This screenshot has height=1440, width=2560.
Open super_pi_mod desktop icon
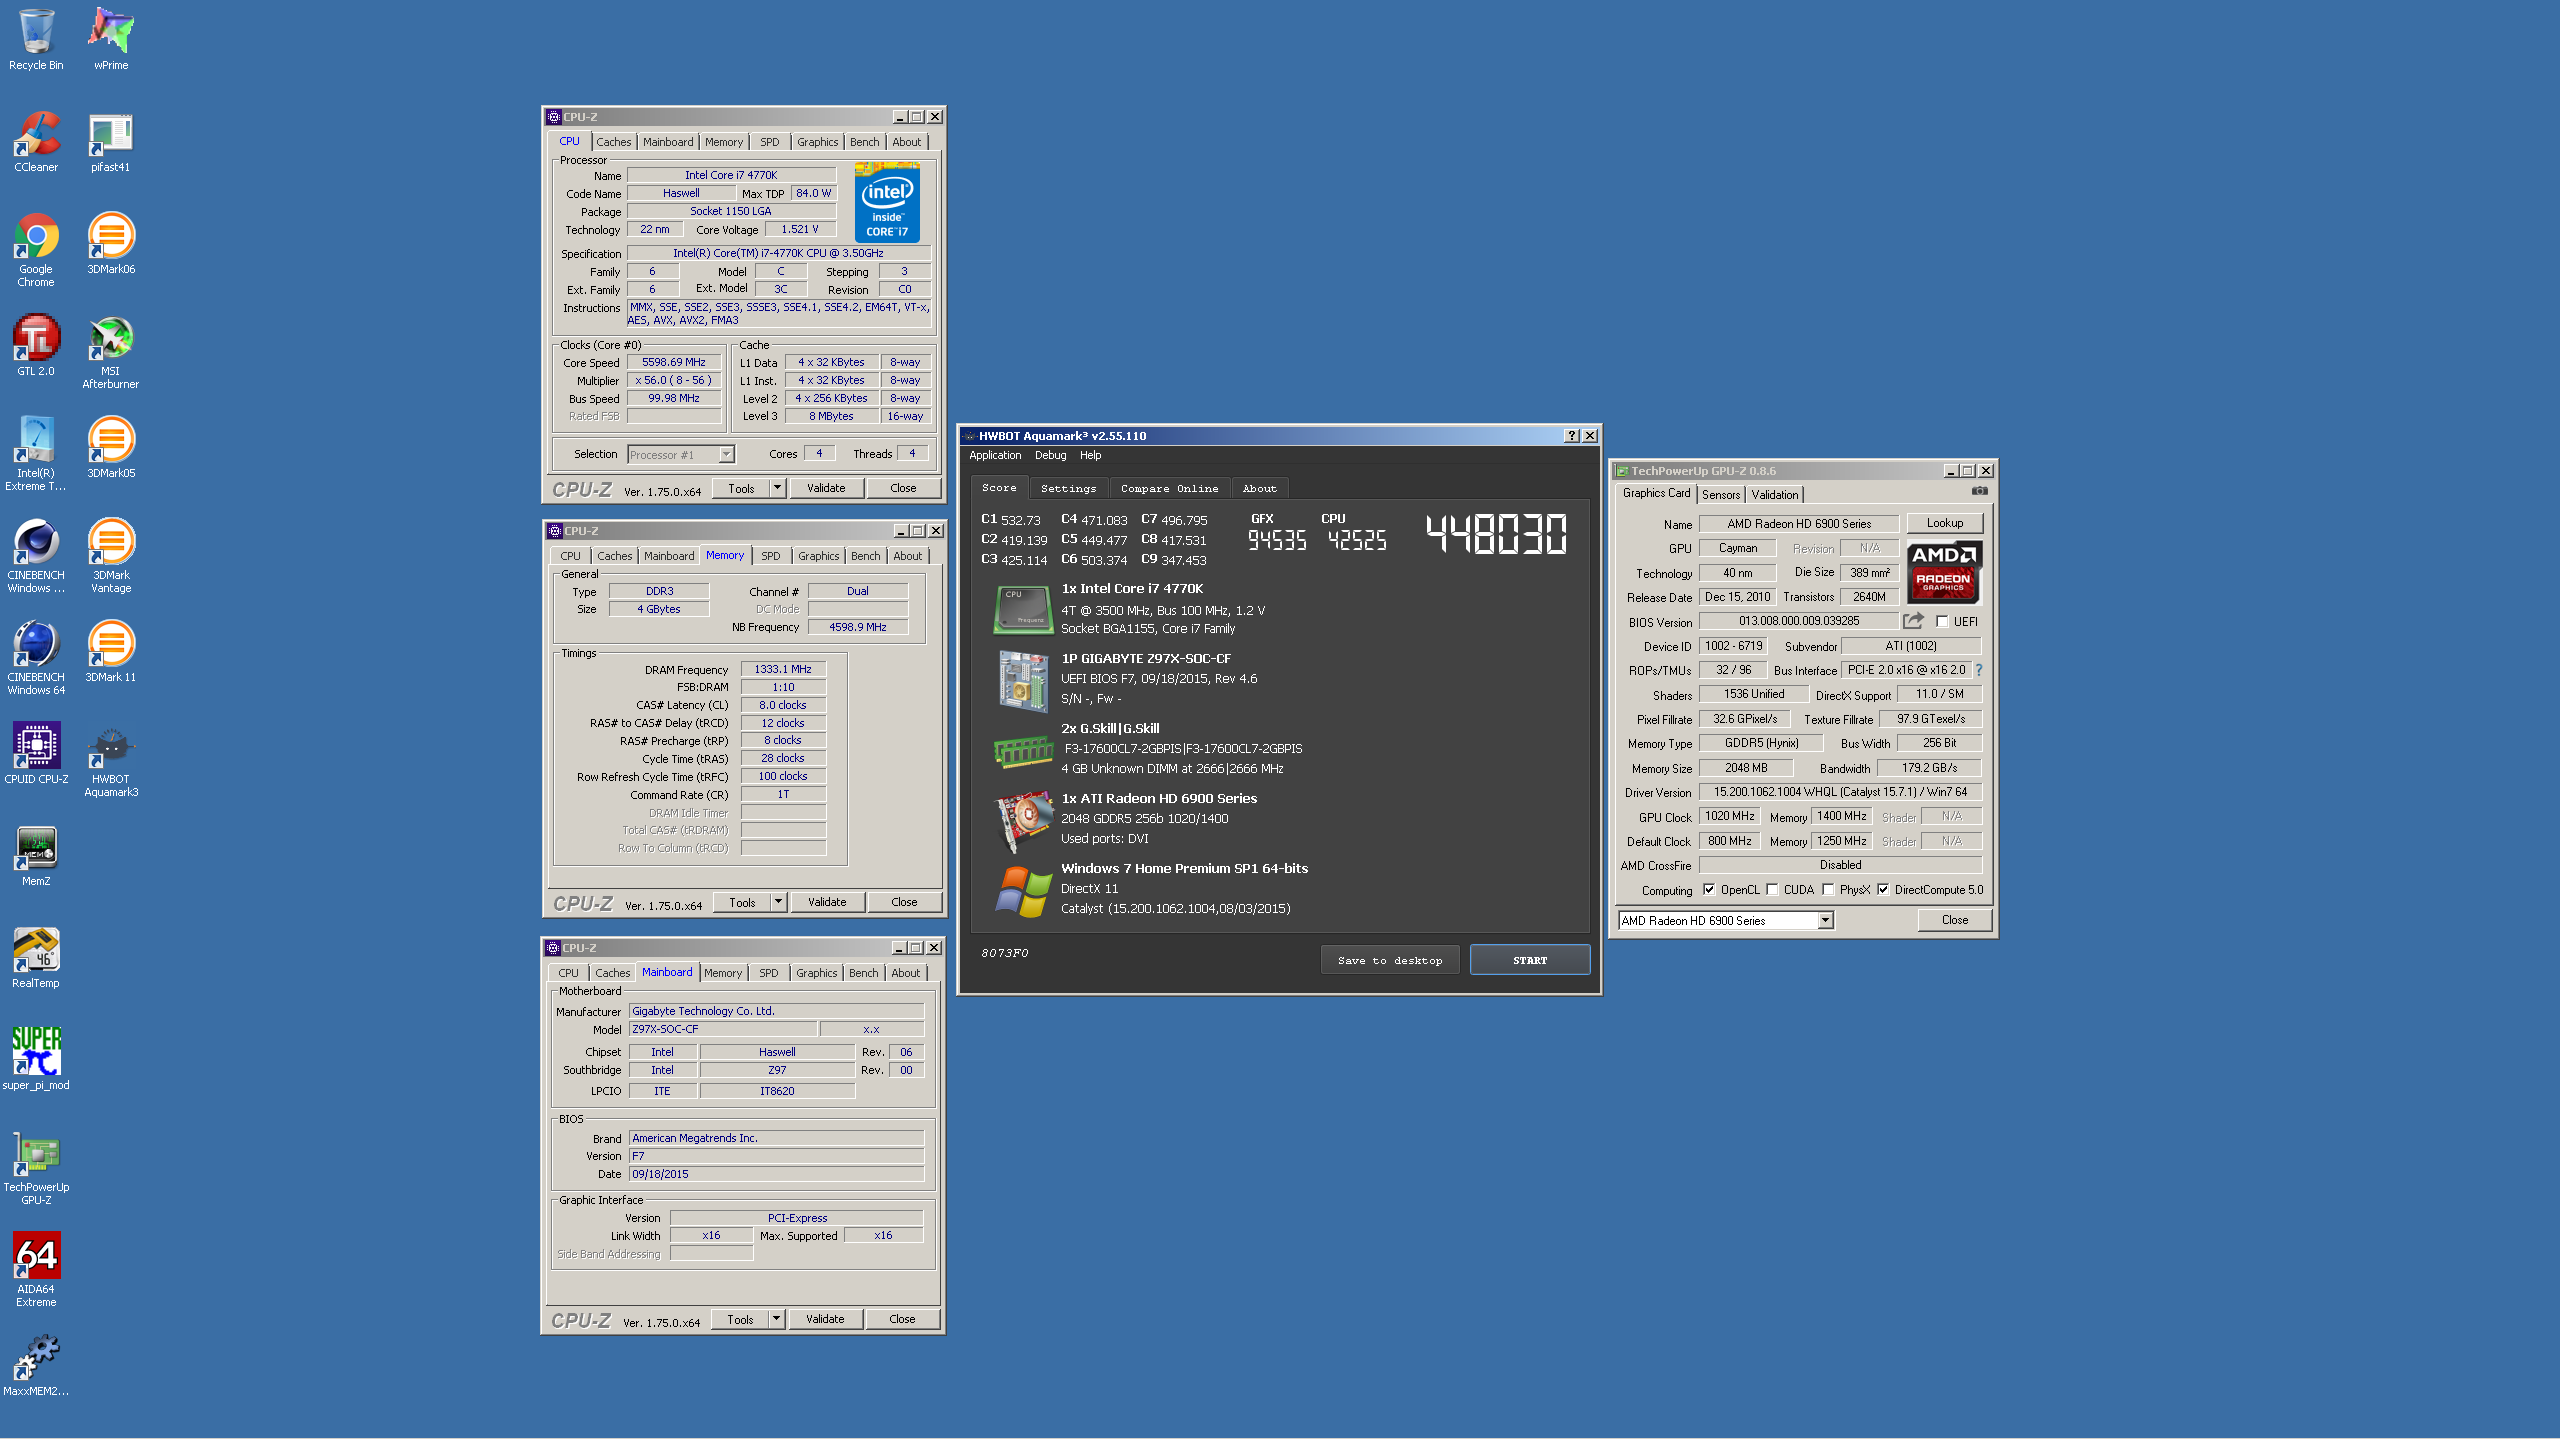tap(36, 1060)
